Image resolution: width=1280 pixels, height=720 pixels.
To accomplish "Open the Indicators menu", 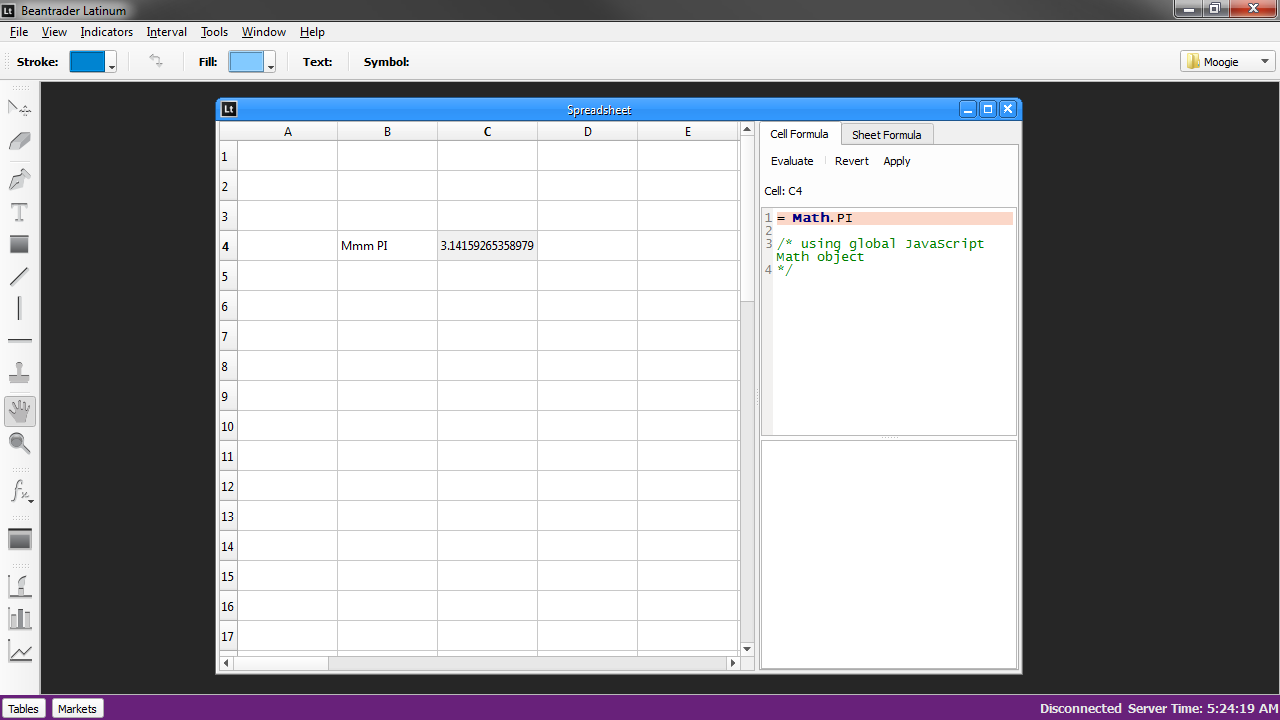I will pos(107,32).
